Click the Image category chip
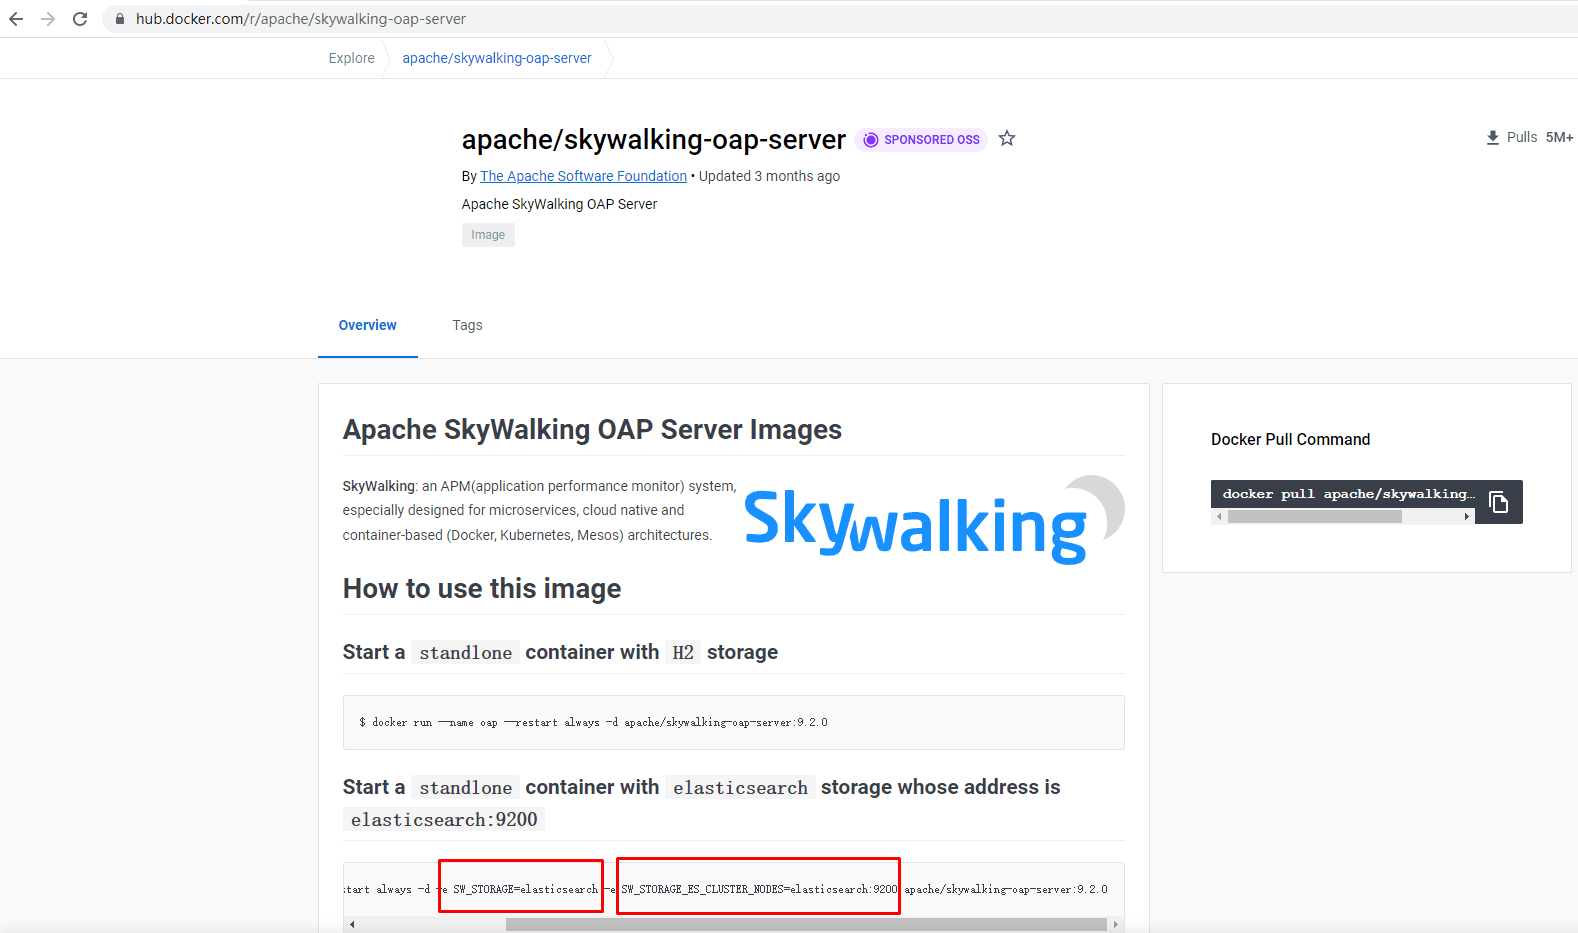The image size is (1578, 933). 488,235
